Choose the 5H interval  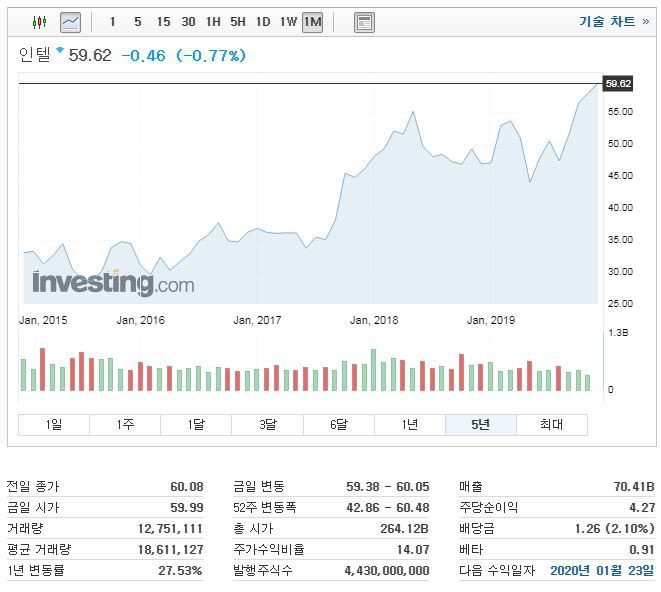(x=238, y=22)
